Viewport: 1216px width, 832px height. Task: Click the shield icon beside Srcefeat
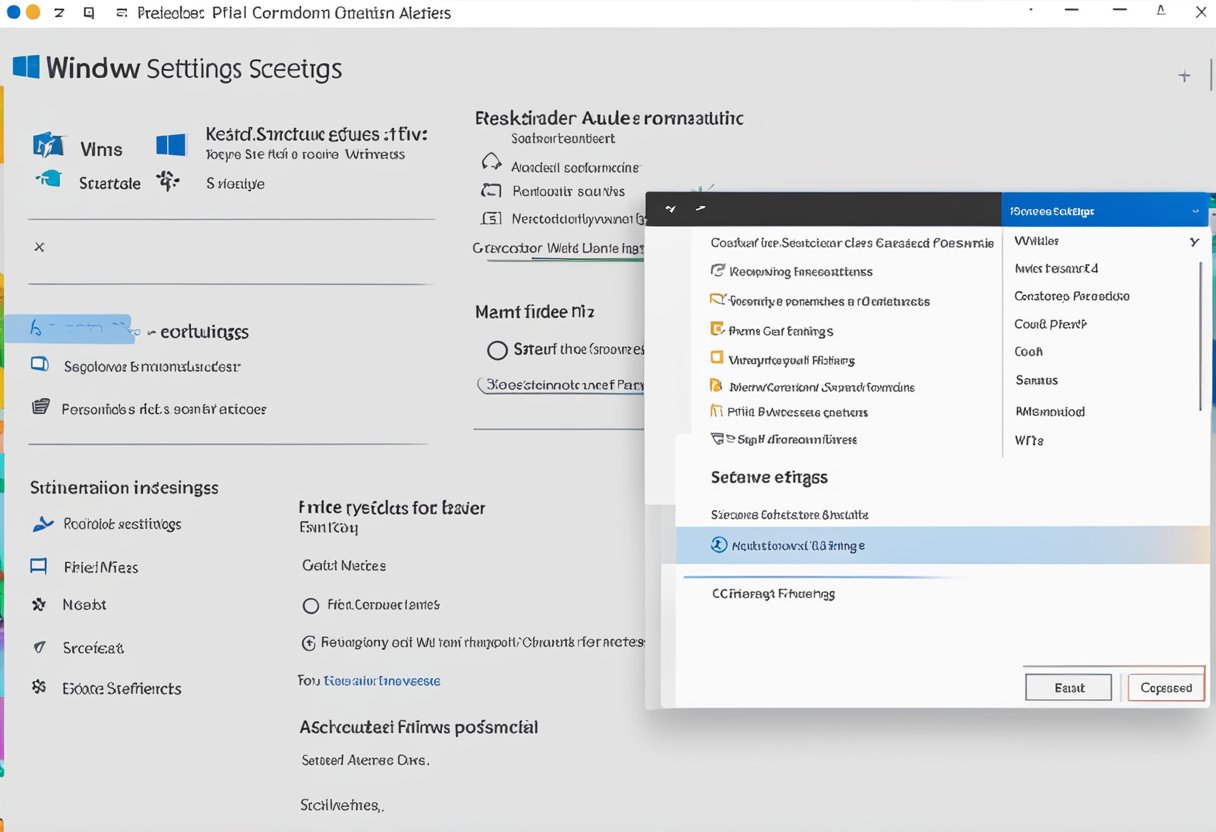point(40,647)
